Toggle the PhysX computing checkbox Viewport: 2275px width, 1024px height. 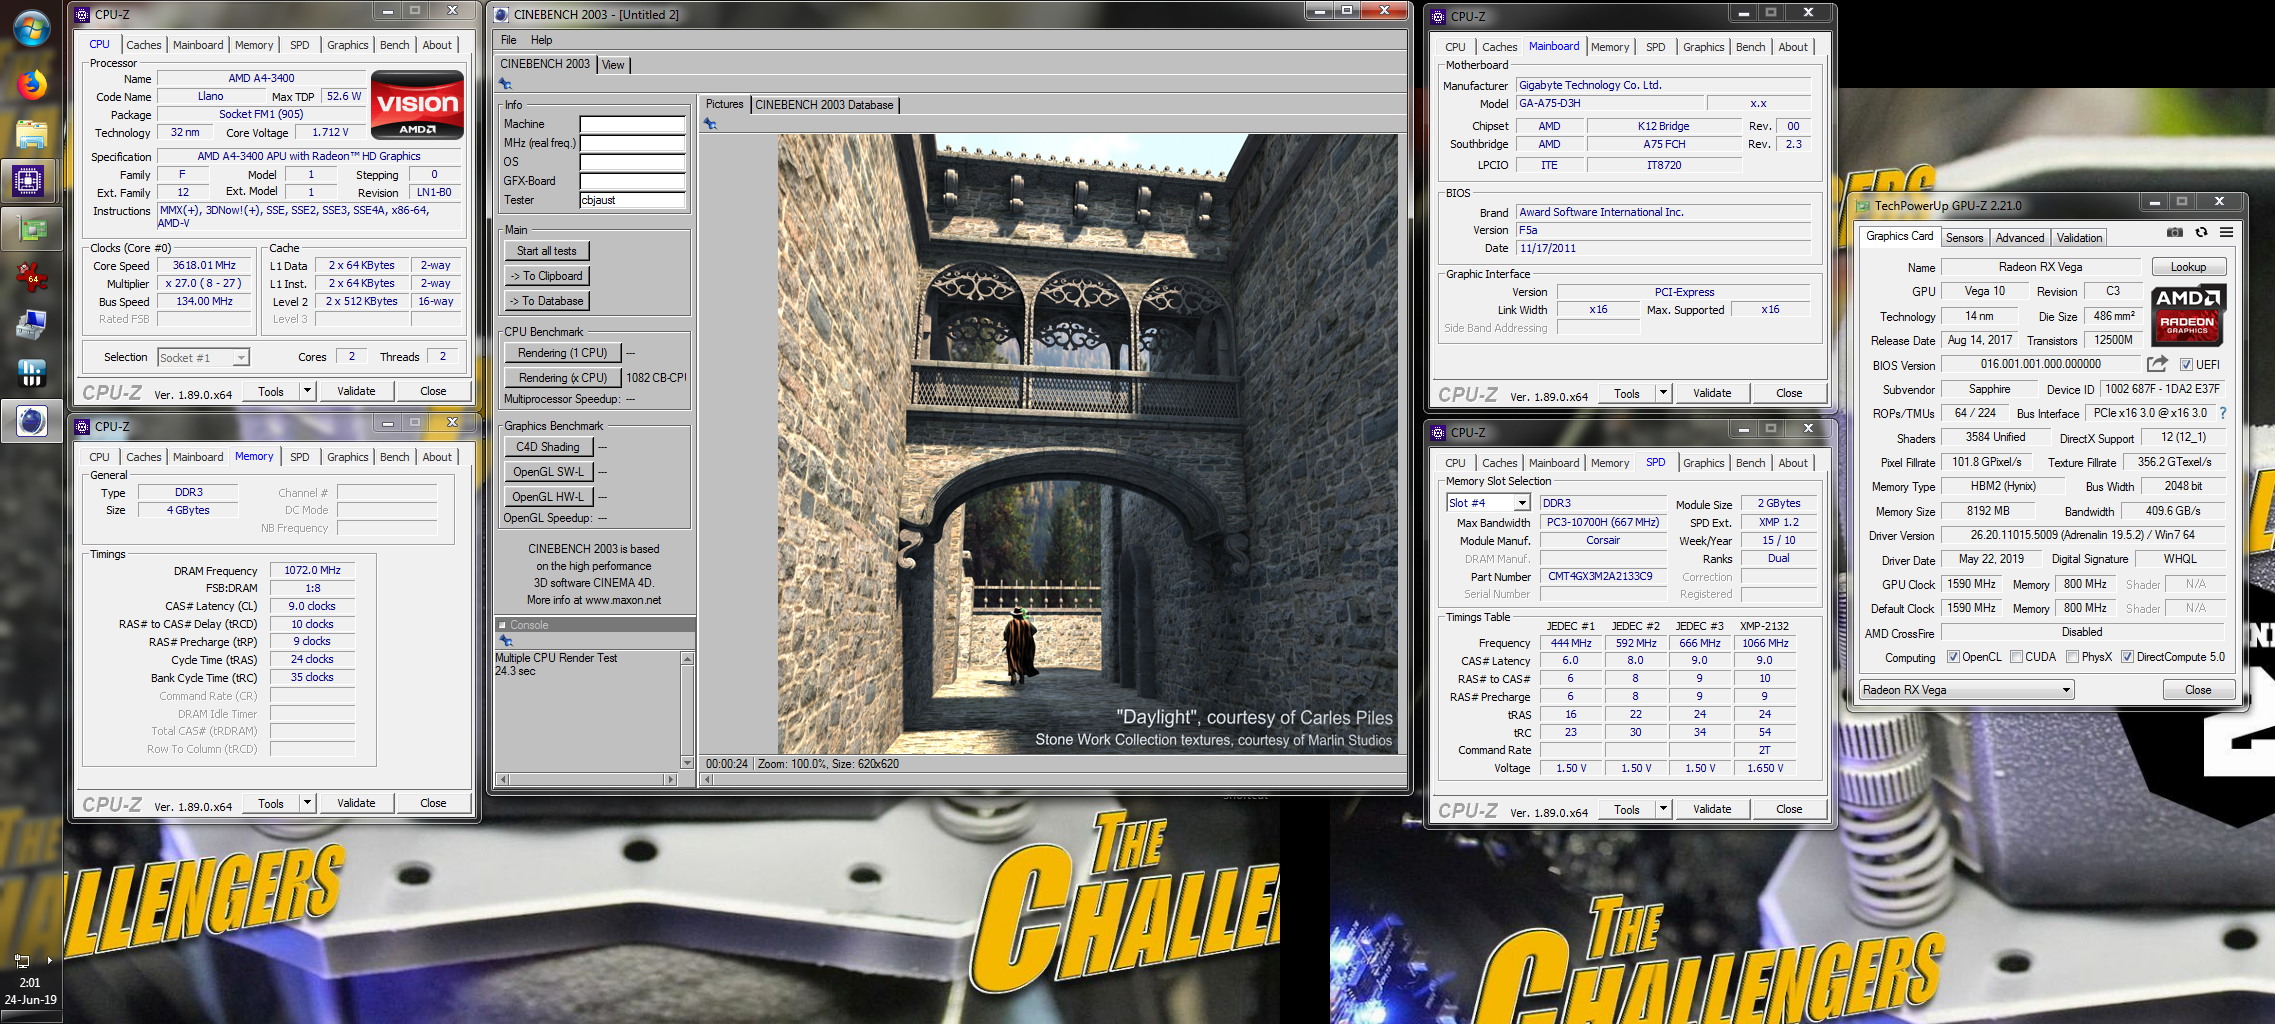[2072, 657]
